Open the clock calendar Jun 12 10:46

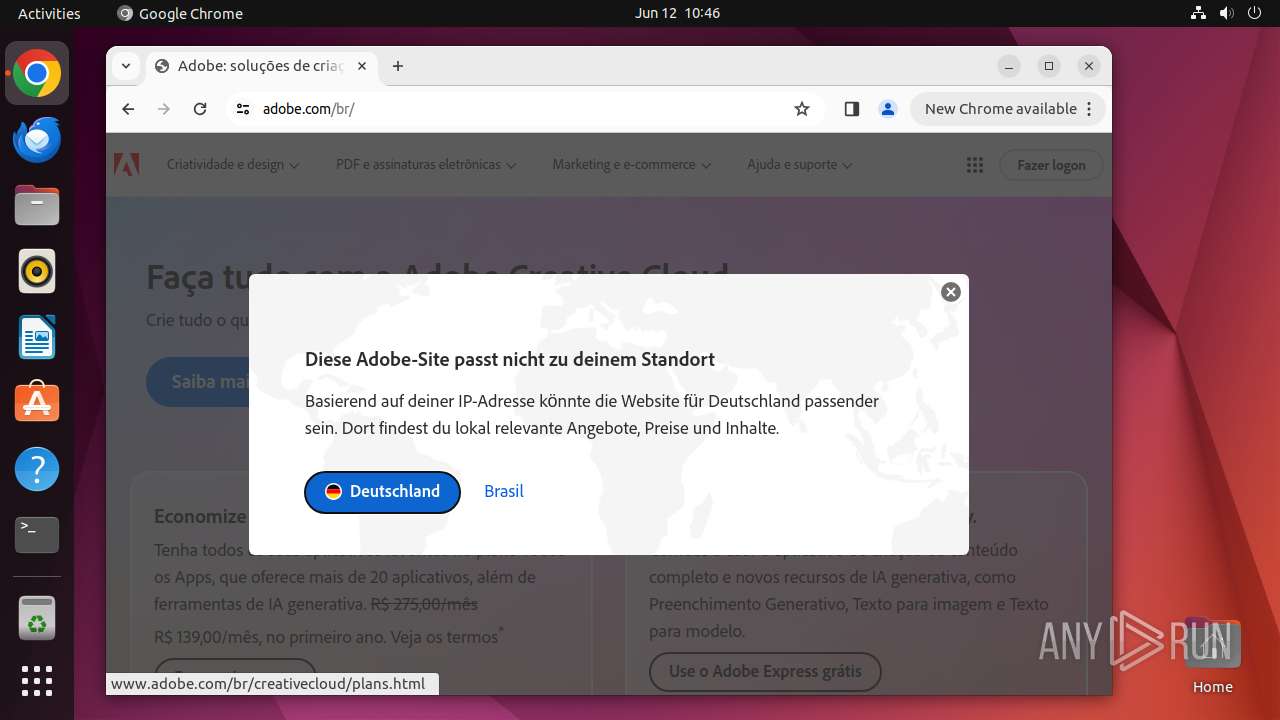[x=677, y=13]
